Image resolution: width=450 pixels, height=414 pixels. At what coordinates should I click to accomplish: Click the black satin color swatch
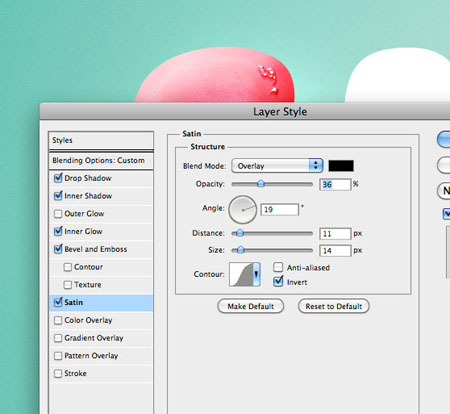click(x=341, y=166)
